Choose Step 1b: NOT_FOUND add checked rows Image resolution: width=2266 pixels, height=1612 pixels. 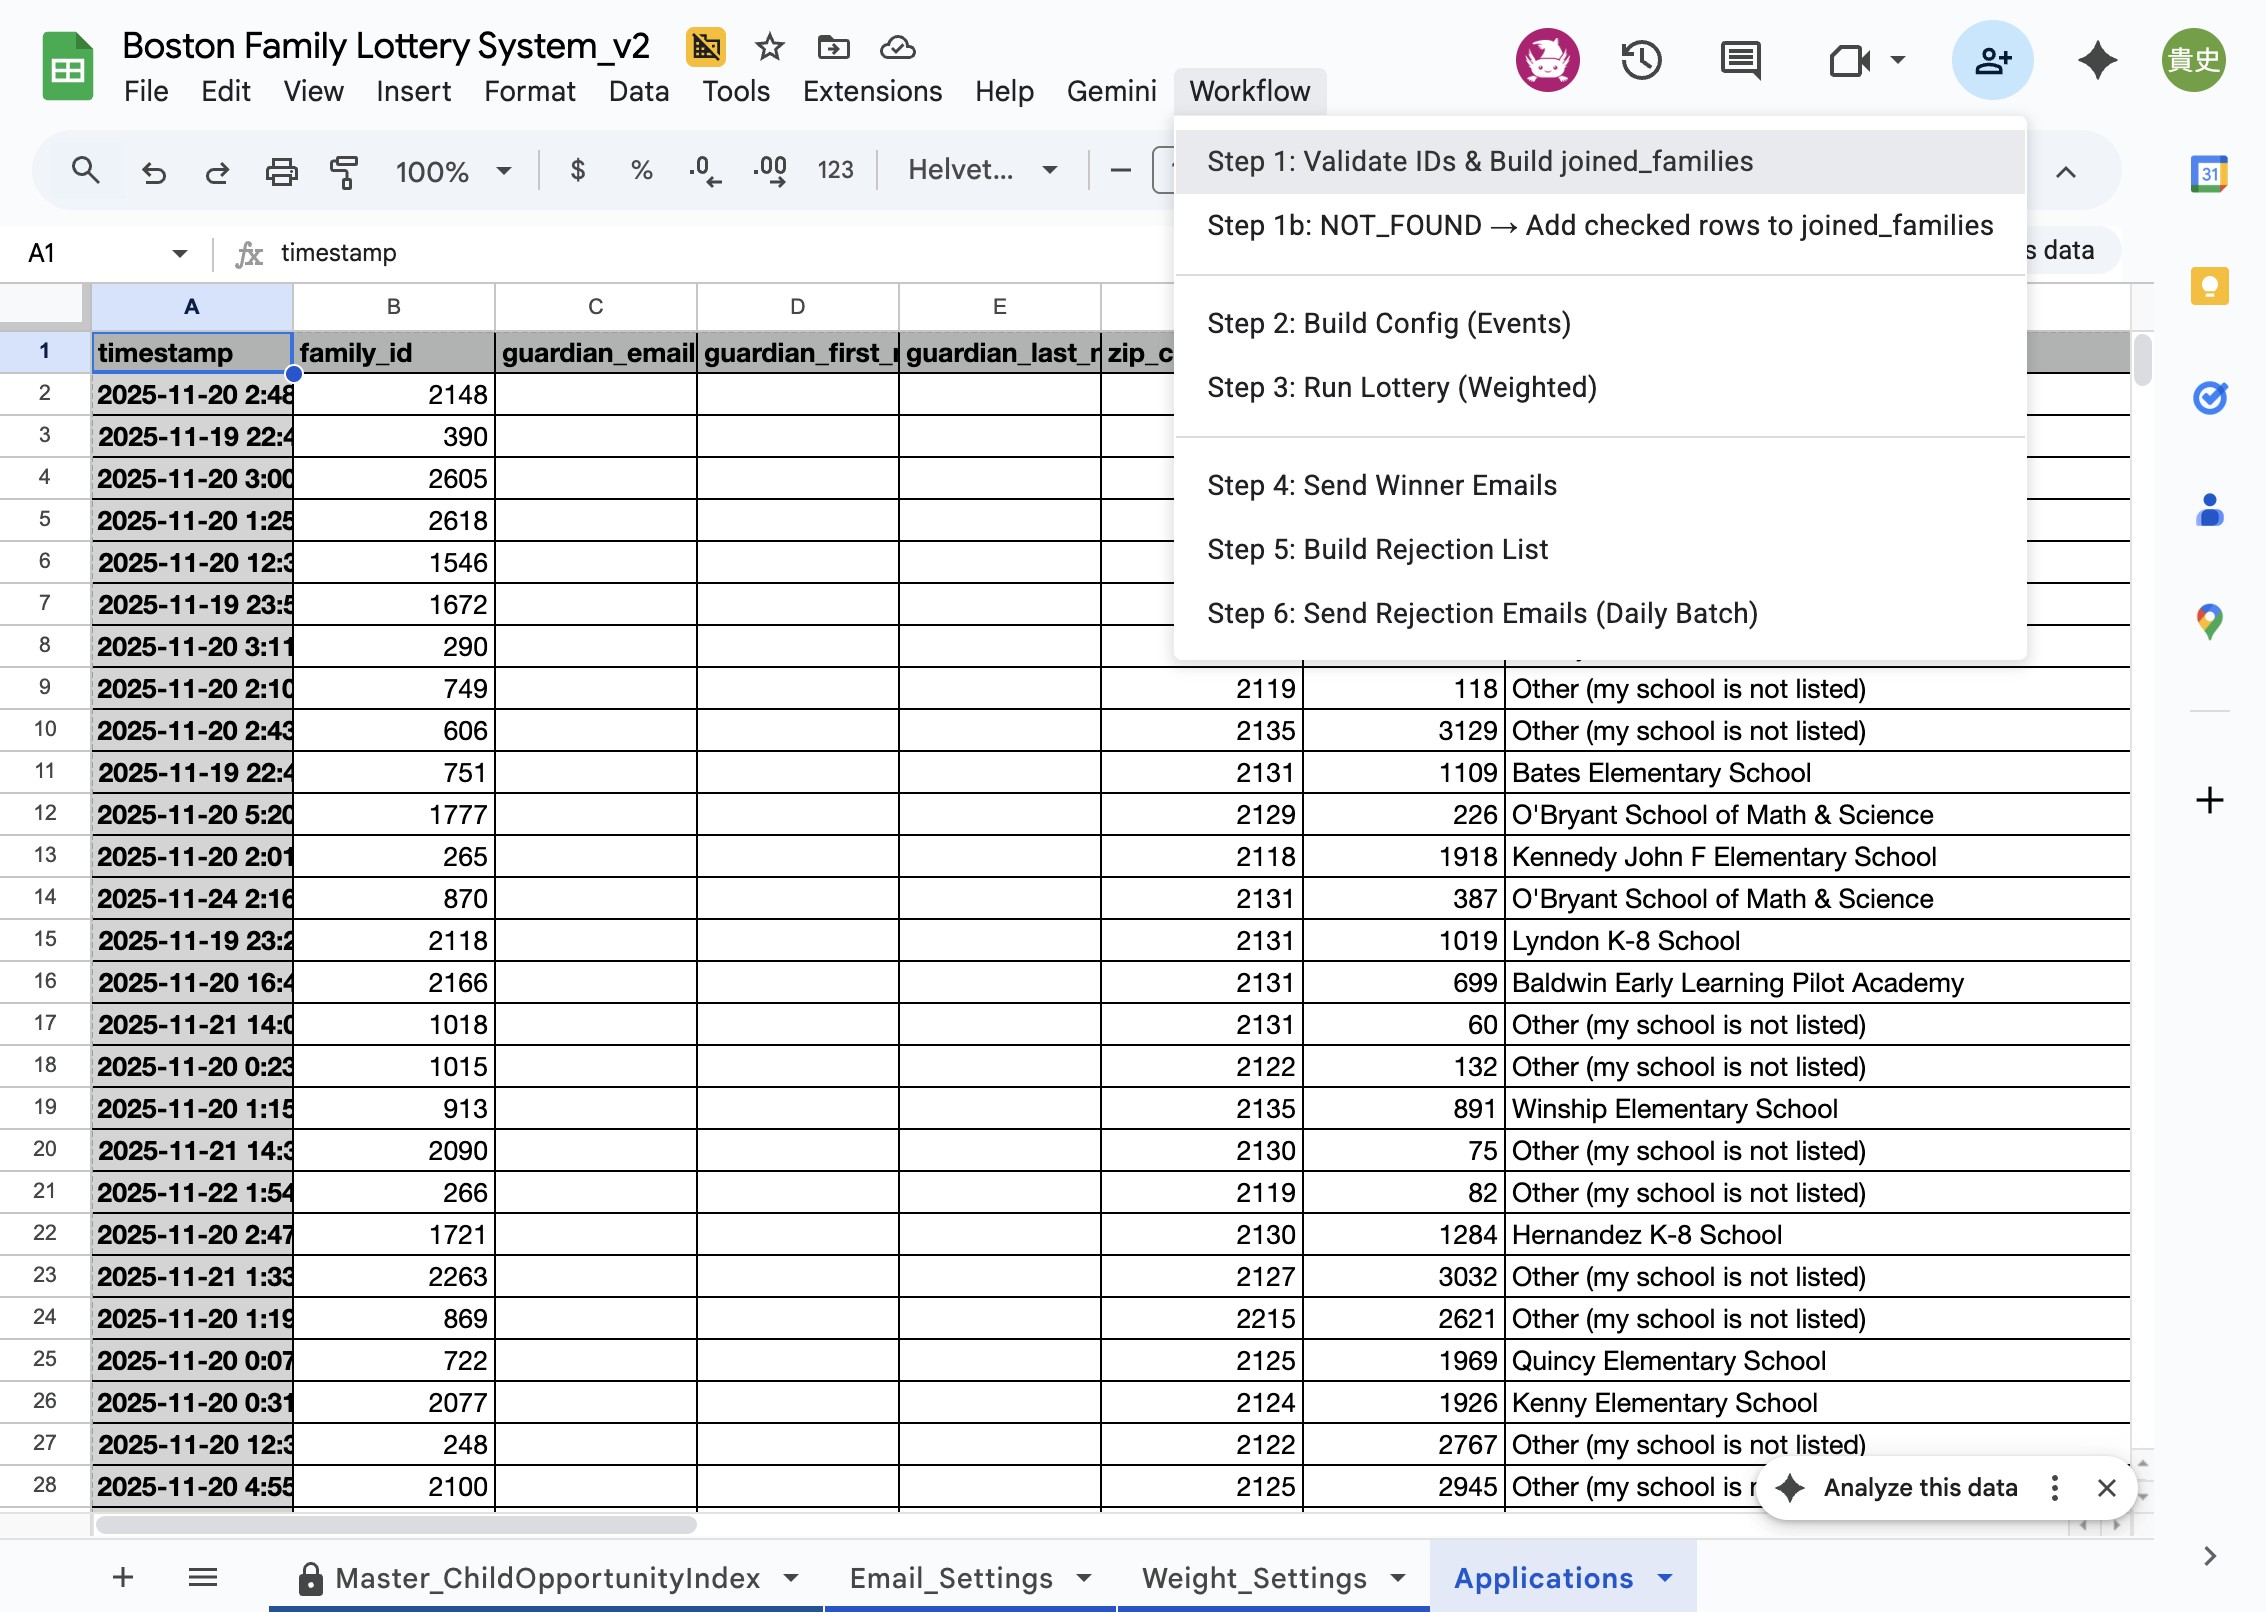pyautogui.click(x=1600, y=225)
